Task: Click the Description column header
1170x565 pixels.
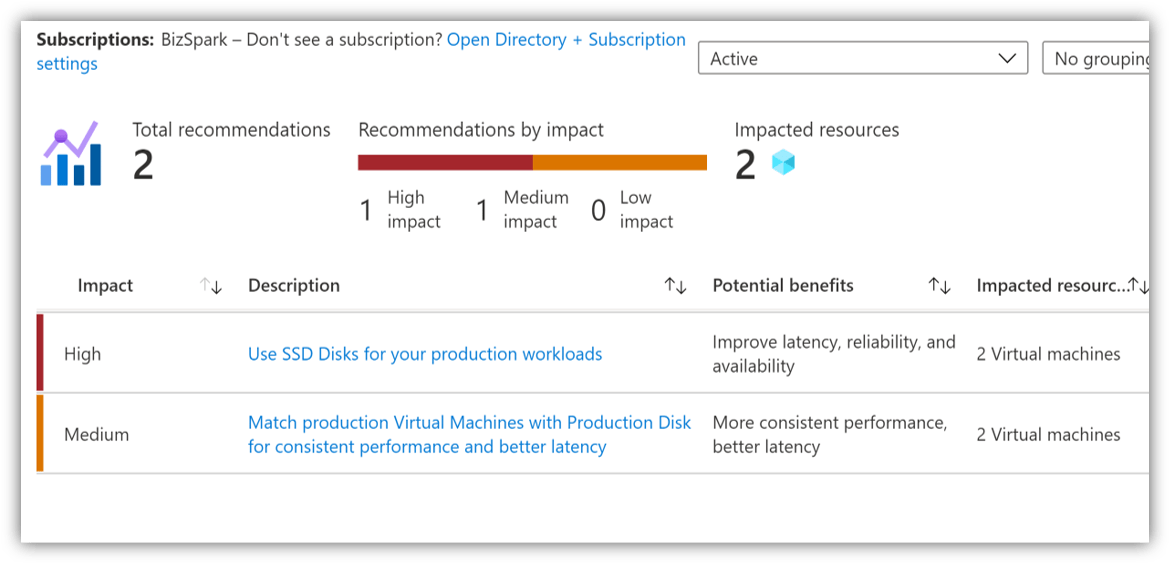Action: 294,286
